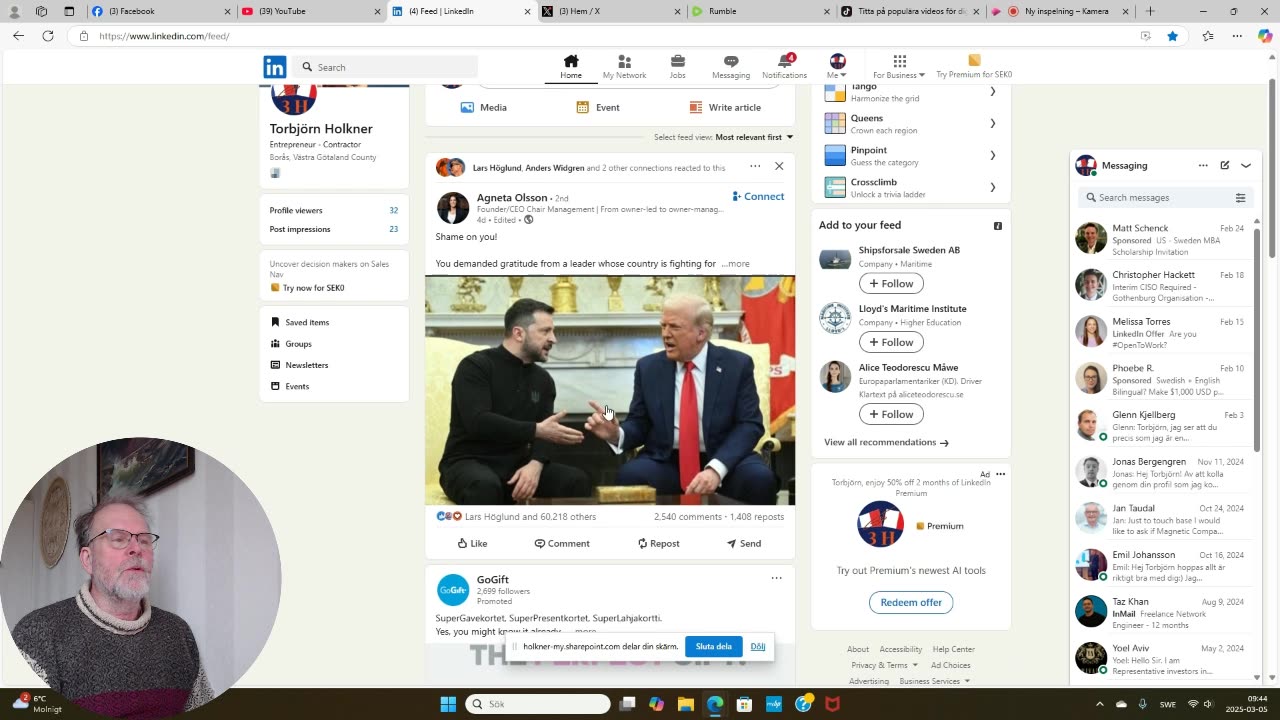
Task: Repost Agneta Olsson's post
Action: pyautogui.click(x=658, y=543)
